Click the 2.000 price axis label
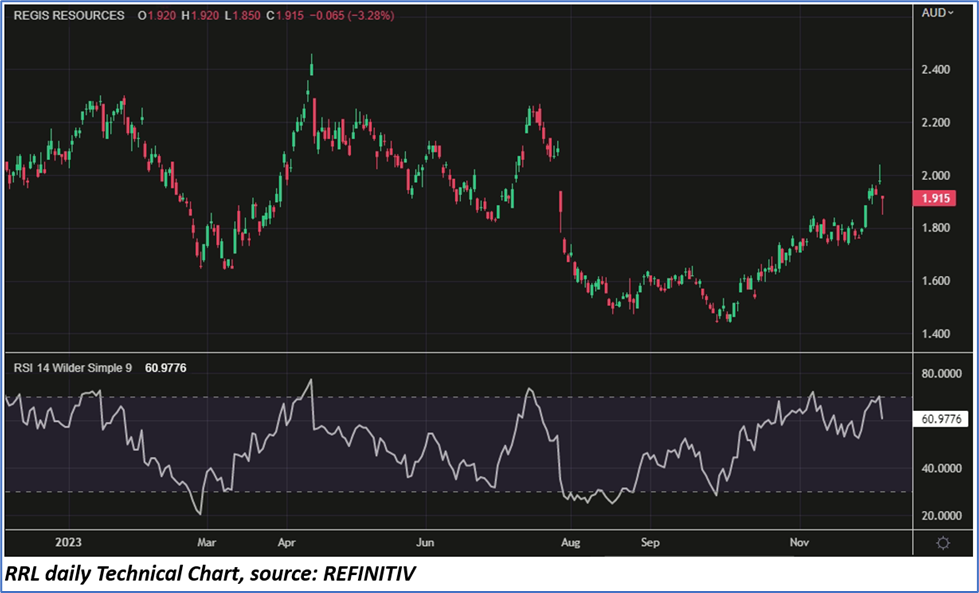 (935, 175)
